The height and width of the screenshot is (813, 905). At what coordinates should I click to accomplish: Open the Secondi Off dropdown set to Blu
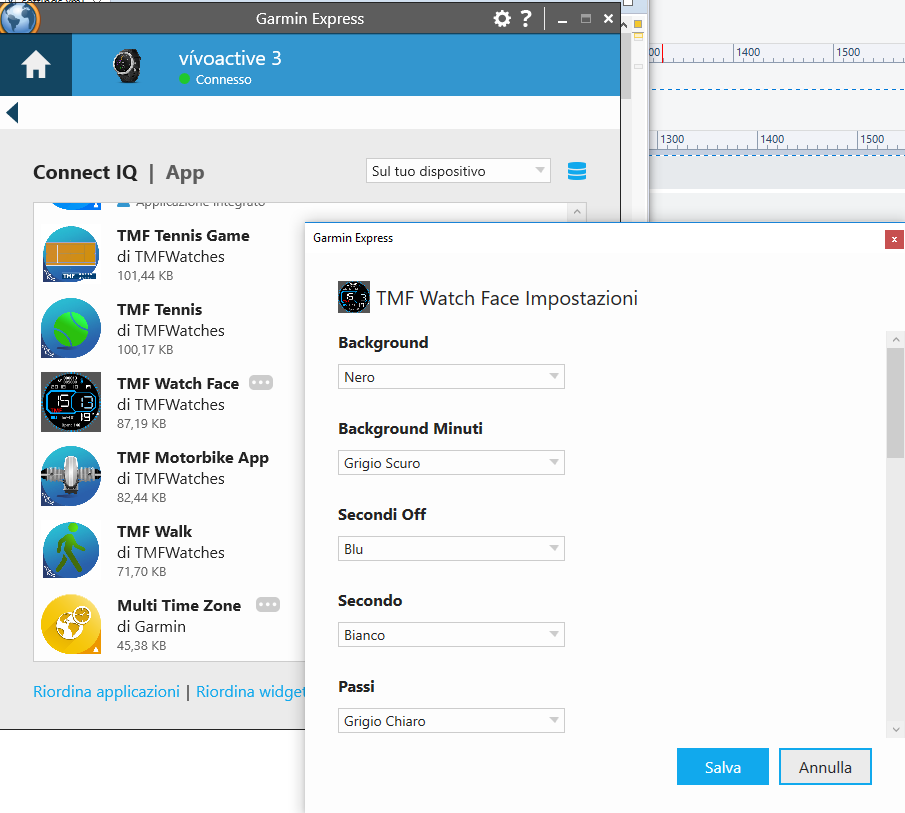(451, 549)
